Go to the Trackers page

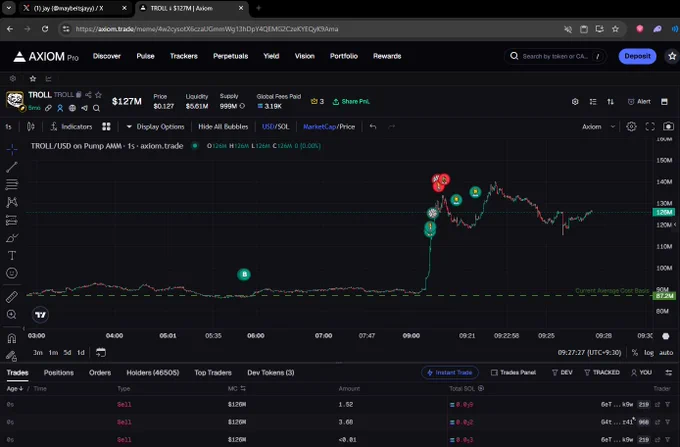[x=184, y=56]
